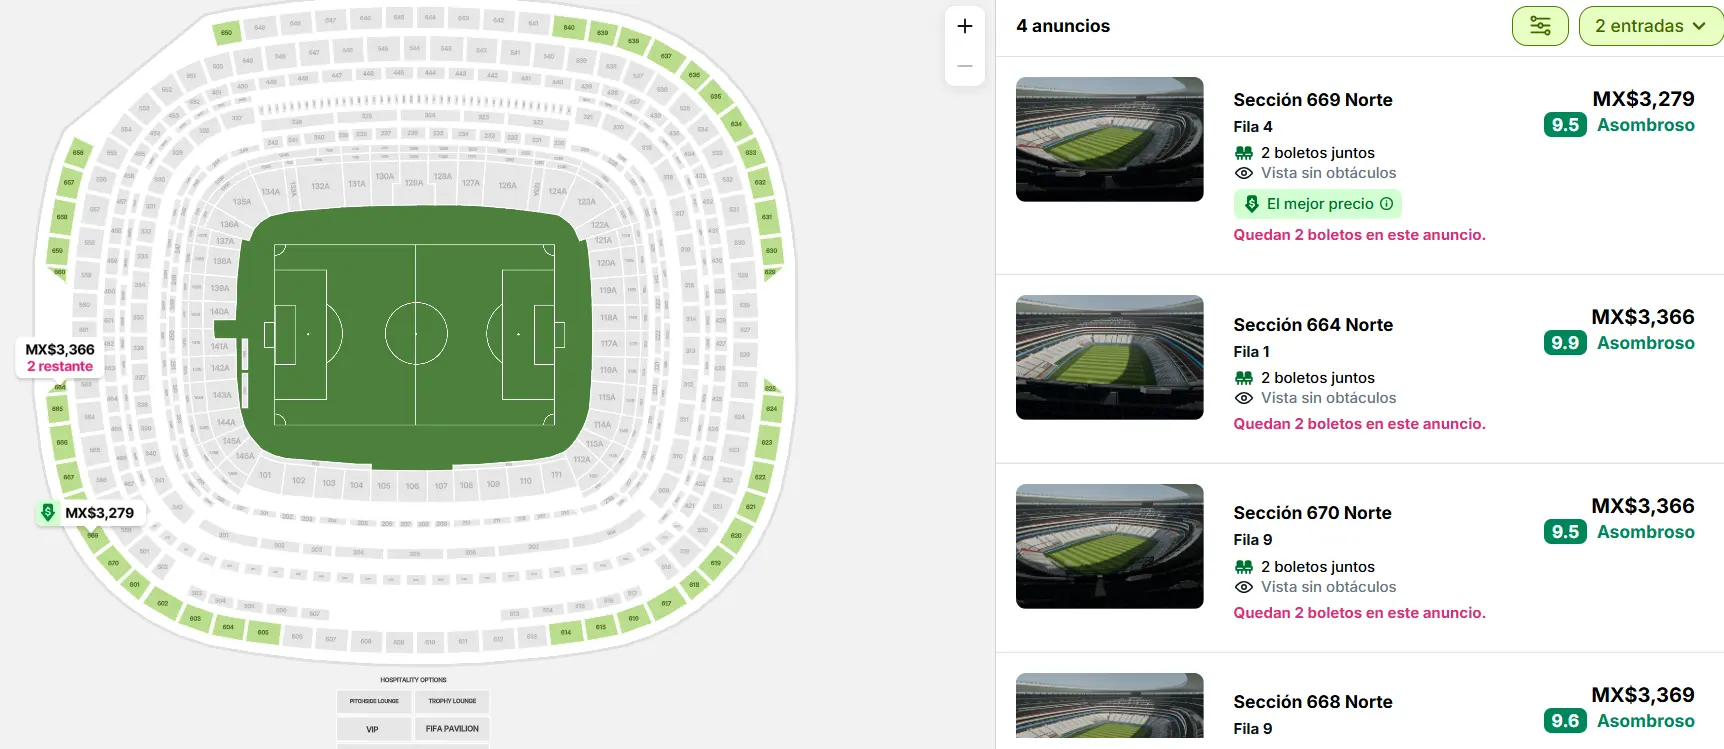Image resolution: width=1724 pixels, height=749 pixels.
Task: Click Sección 669 Norte seat view thumbnail
Action: pyautogui.click(x=1110, y=139)
